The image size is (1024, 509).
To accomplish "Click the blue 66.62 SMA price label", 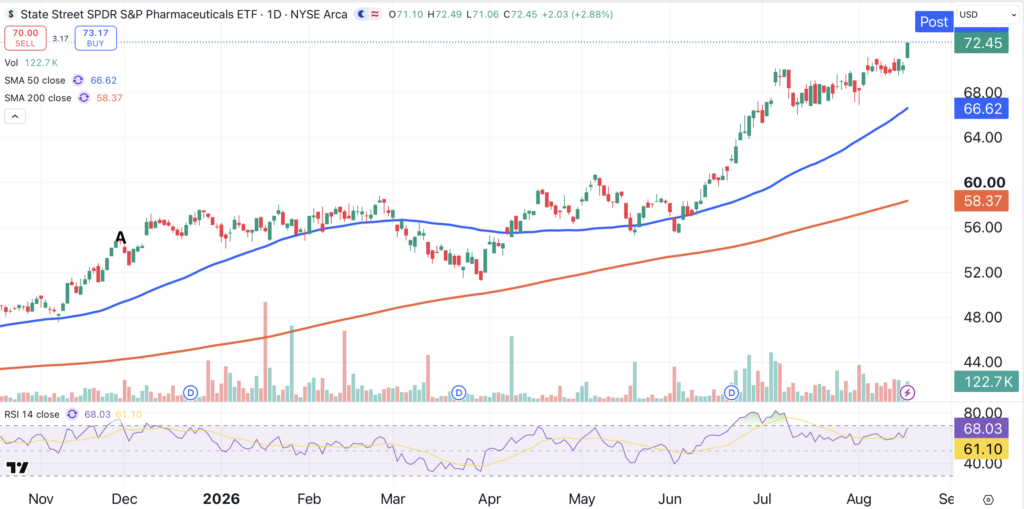I will pyautogui.click(x=982, y=108).
